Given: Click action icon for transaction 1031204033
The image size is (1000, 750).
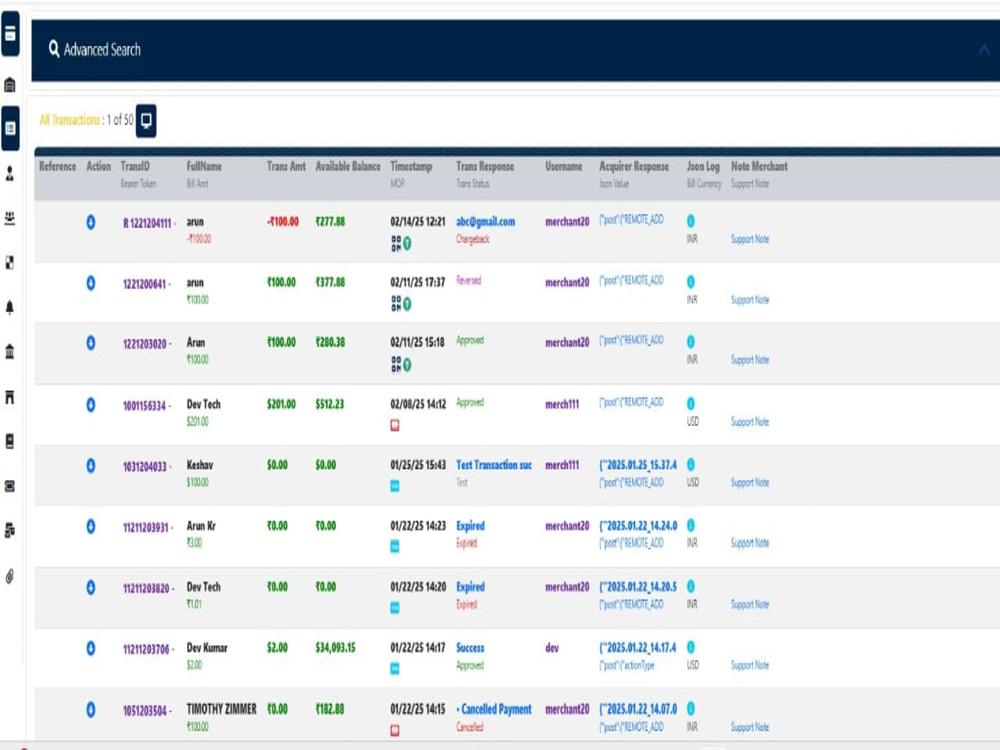Looking at the screenshot, I should [x=91, y=466].
